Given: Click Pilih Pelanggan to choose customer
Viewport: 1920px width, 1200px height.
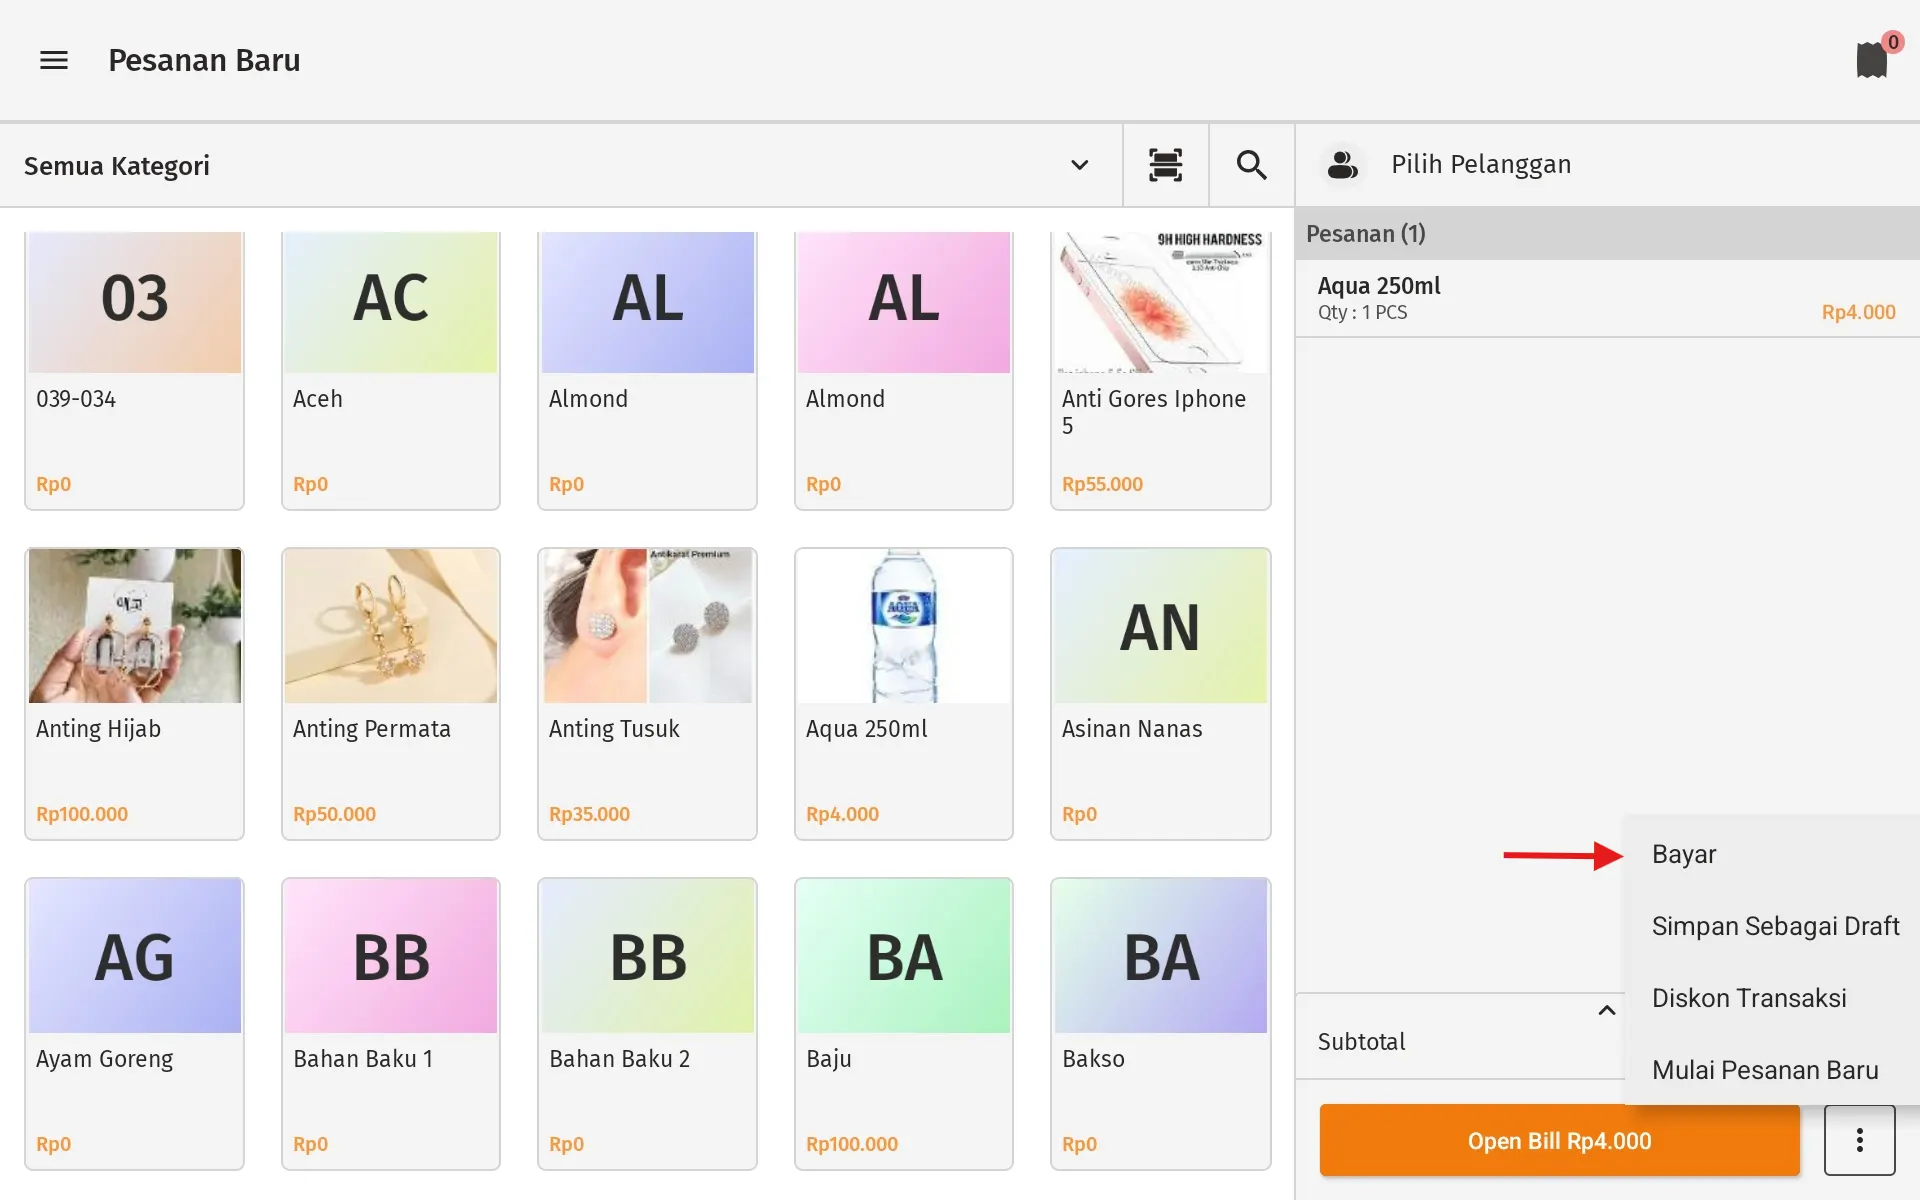Looking at the screenshot, I should (x=1480, y=165).
